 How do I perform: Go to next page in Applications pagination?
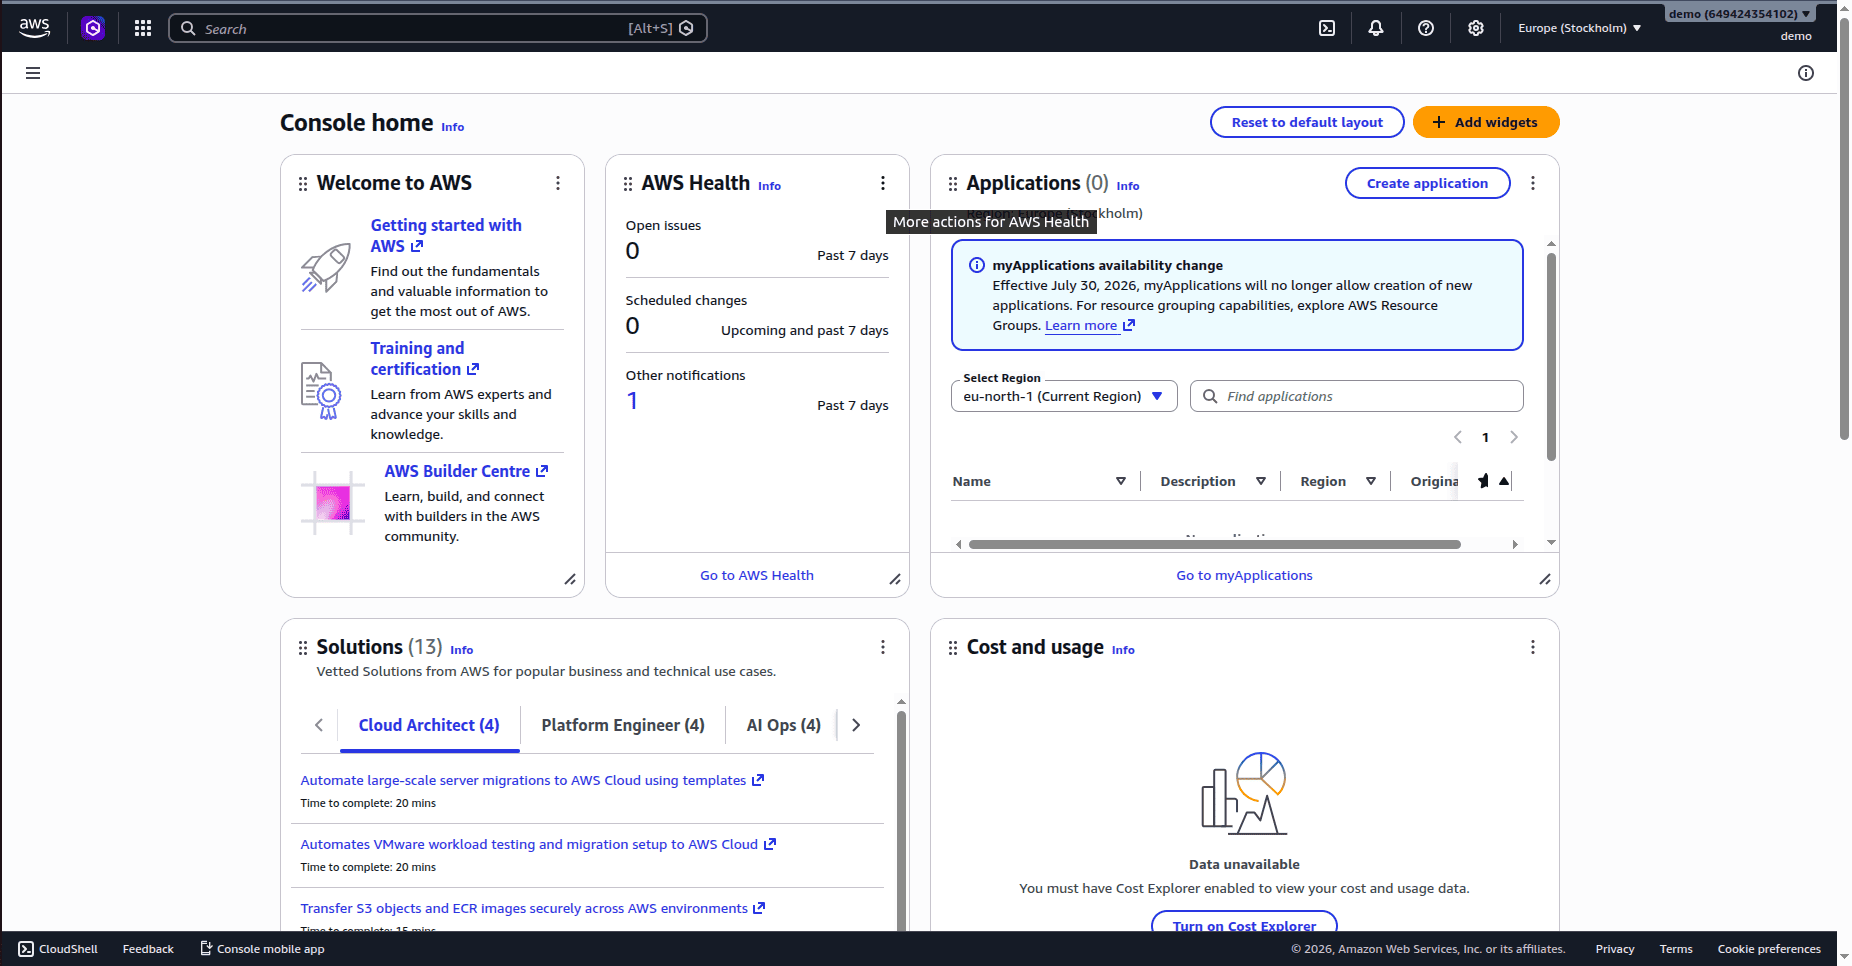(x=1514, y=437)
